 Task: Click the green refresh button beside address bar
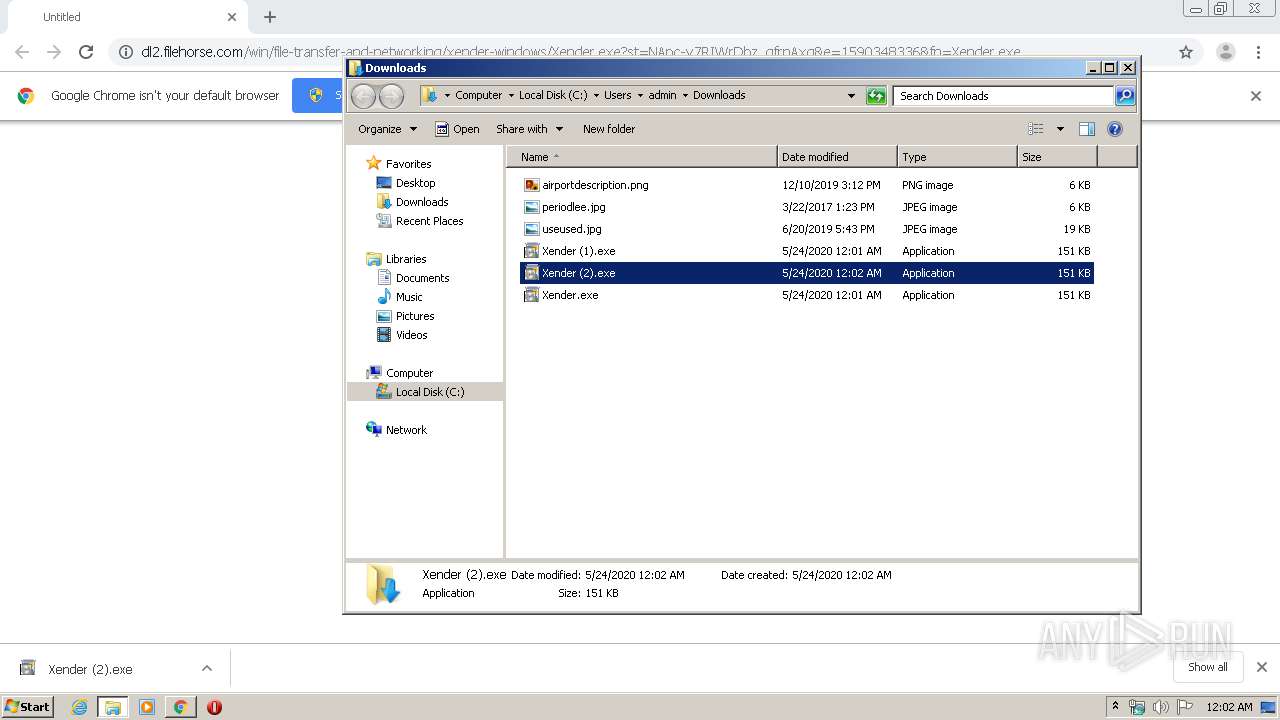click(876, 96)
